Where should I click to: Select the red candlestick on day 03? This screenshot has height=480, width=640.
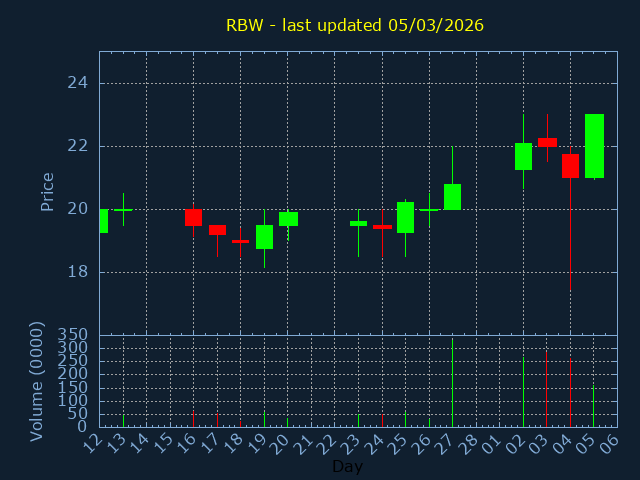tap(547, 142)
